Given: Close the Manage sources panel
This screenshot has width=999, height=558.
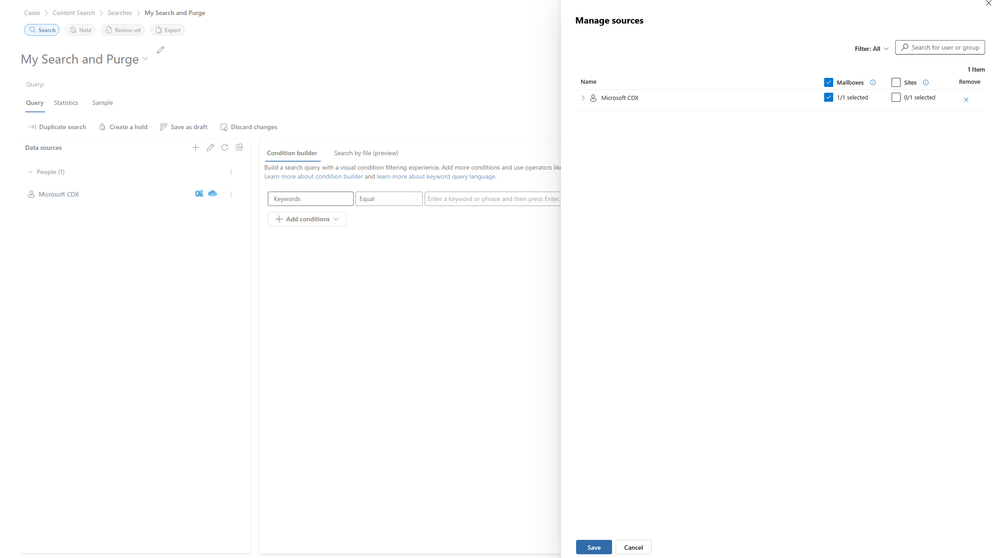Looking at the screenshot, I should coord(989,3).
